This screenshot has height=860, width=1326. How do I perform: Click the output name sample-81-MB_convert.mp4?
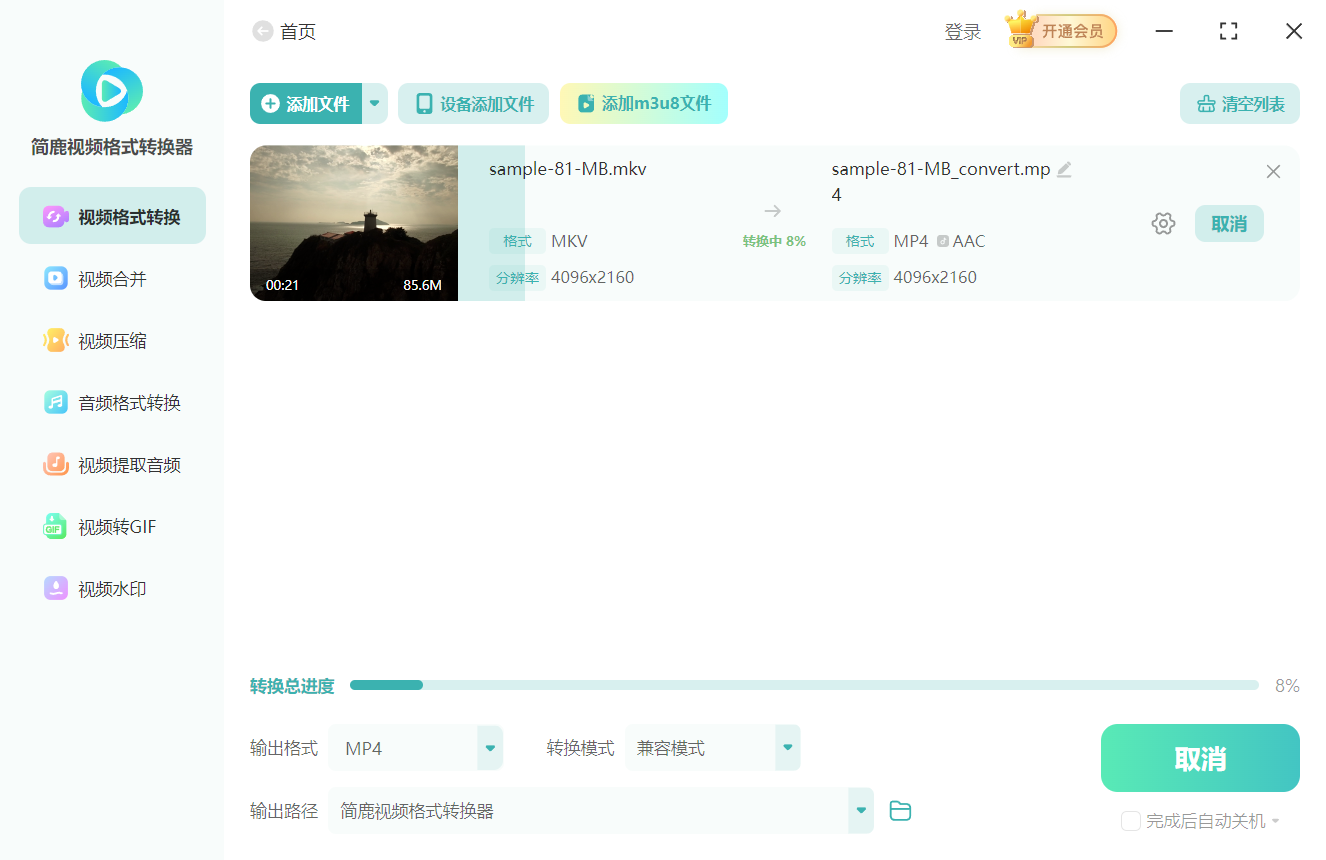941,182
